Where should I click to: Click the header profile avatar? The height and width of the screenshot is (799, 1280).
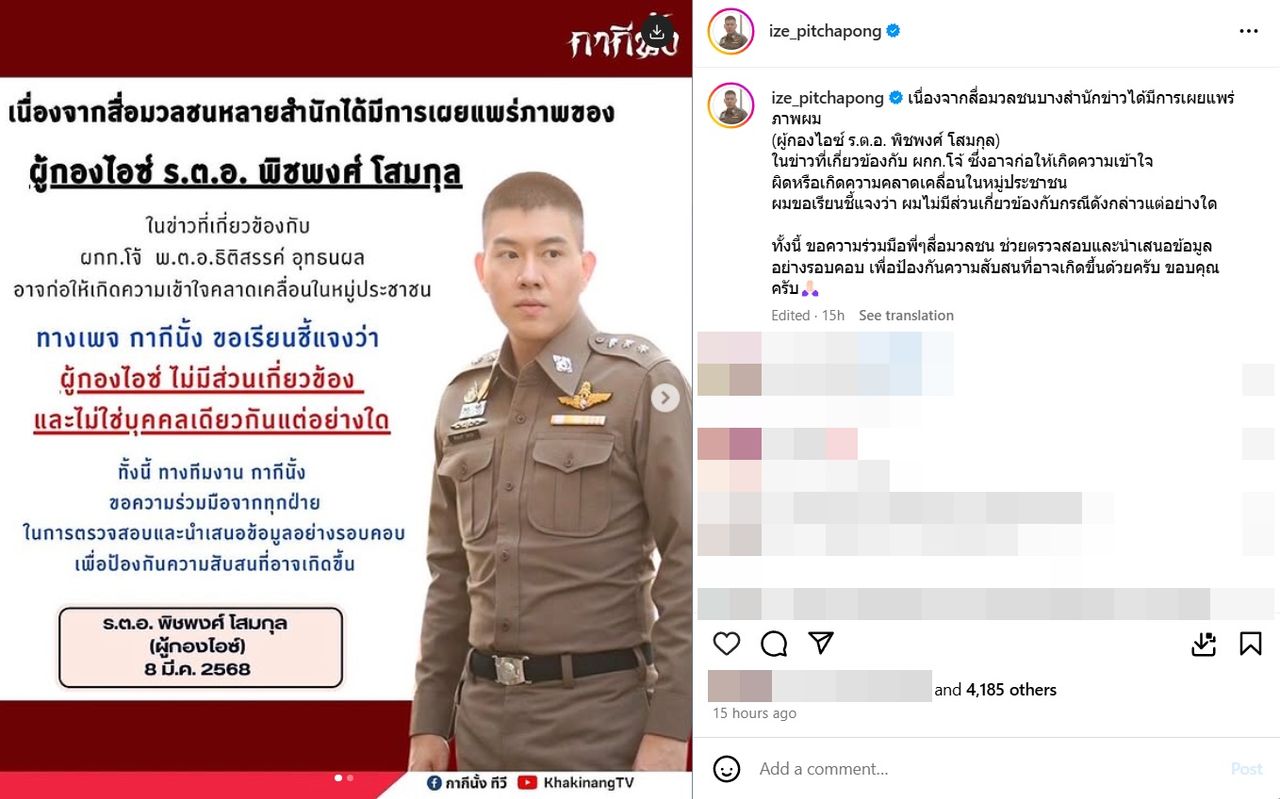pos(731,31)
